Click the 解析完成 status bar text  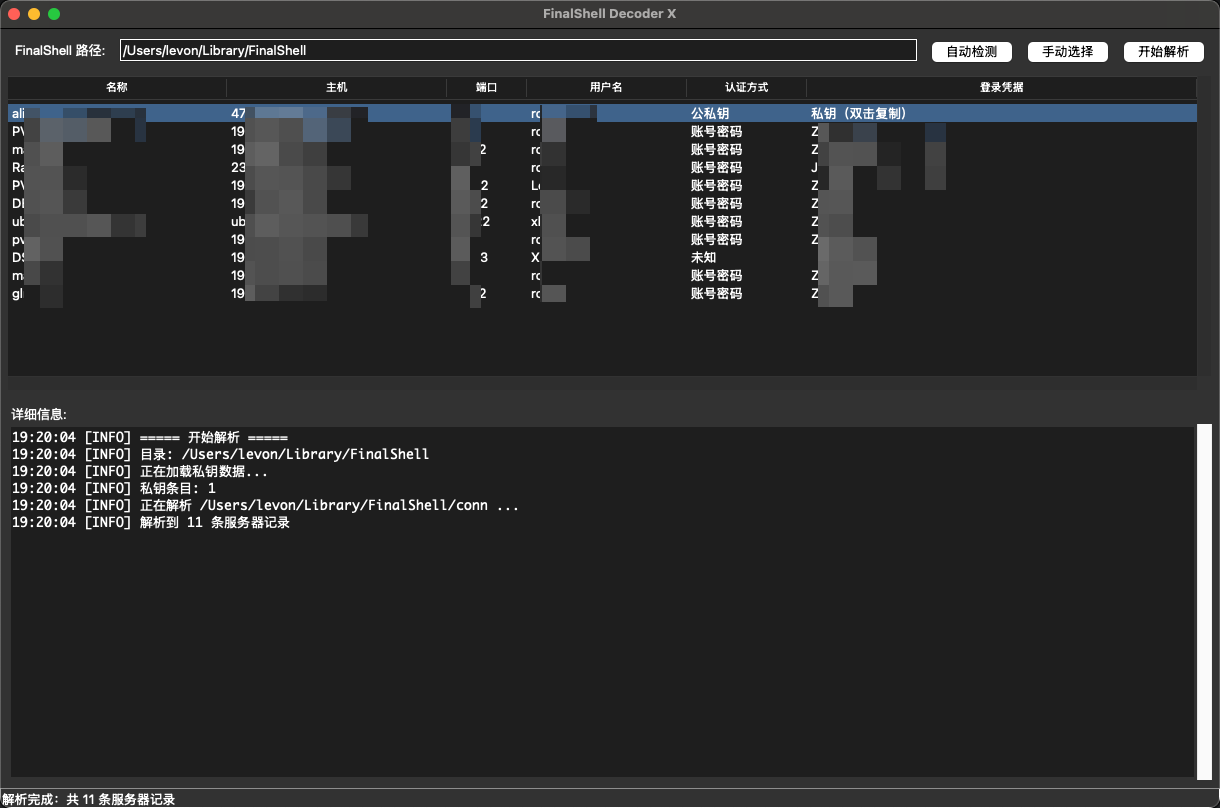click(88, 799)
